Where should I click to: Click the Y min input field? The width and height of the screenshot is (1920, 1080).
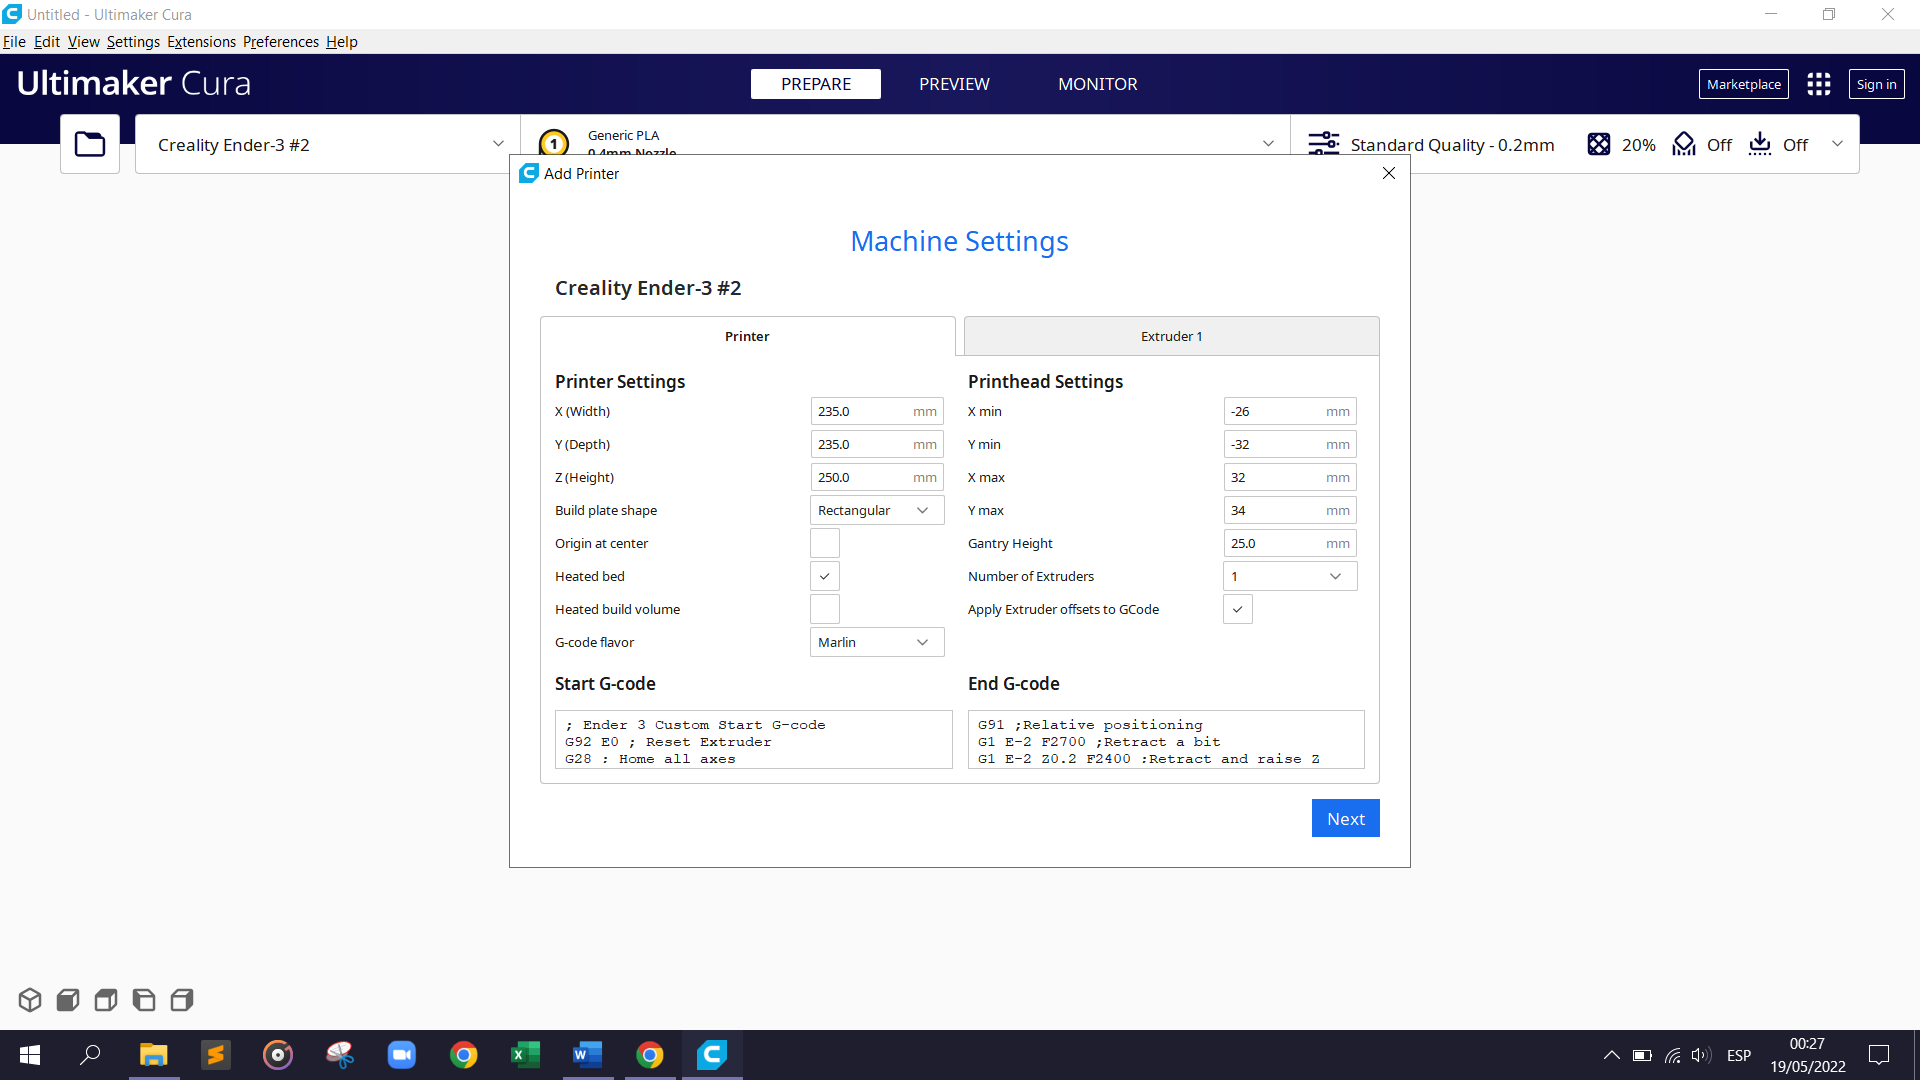point(1290,444)
